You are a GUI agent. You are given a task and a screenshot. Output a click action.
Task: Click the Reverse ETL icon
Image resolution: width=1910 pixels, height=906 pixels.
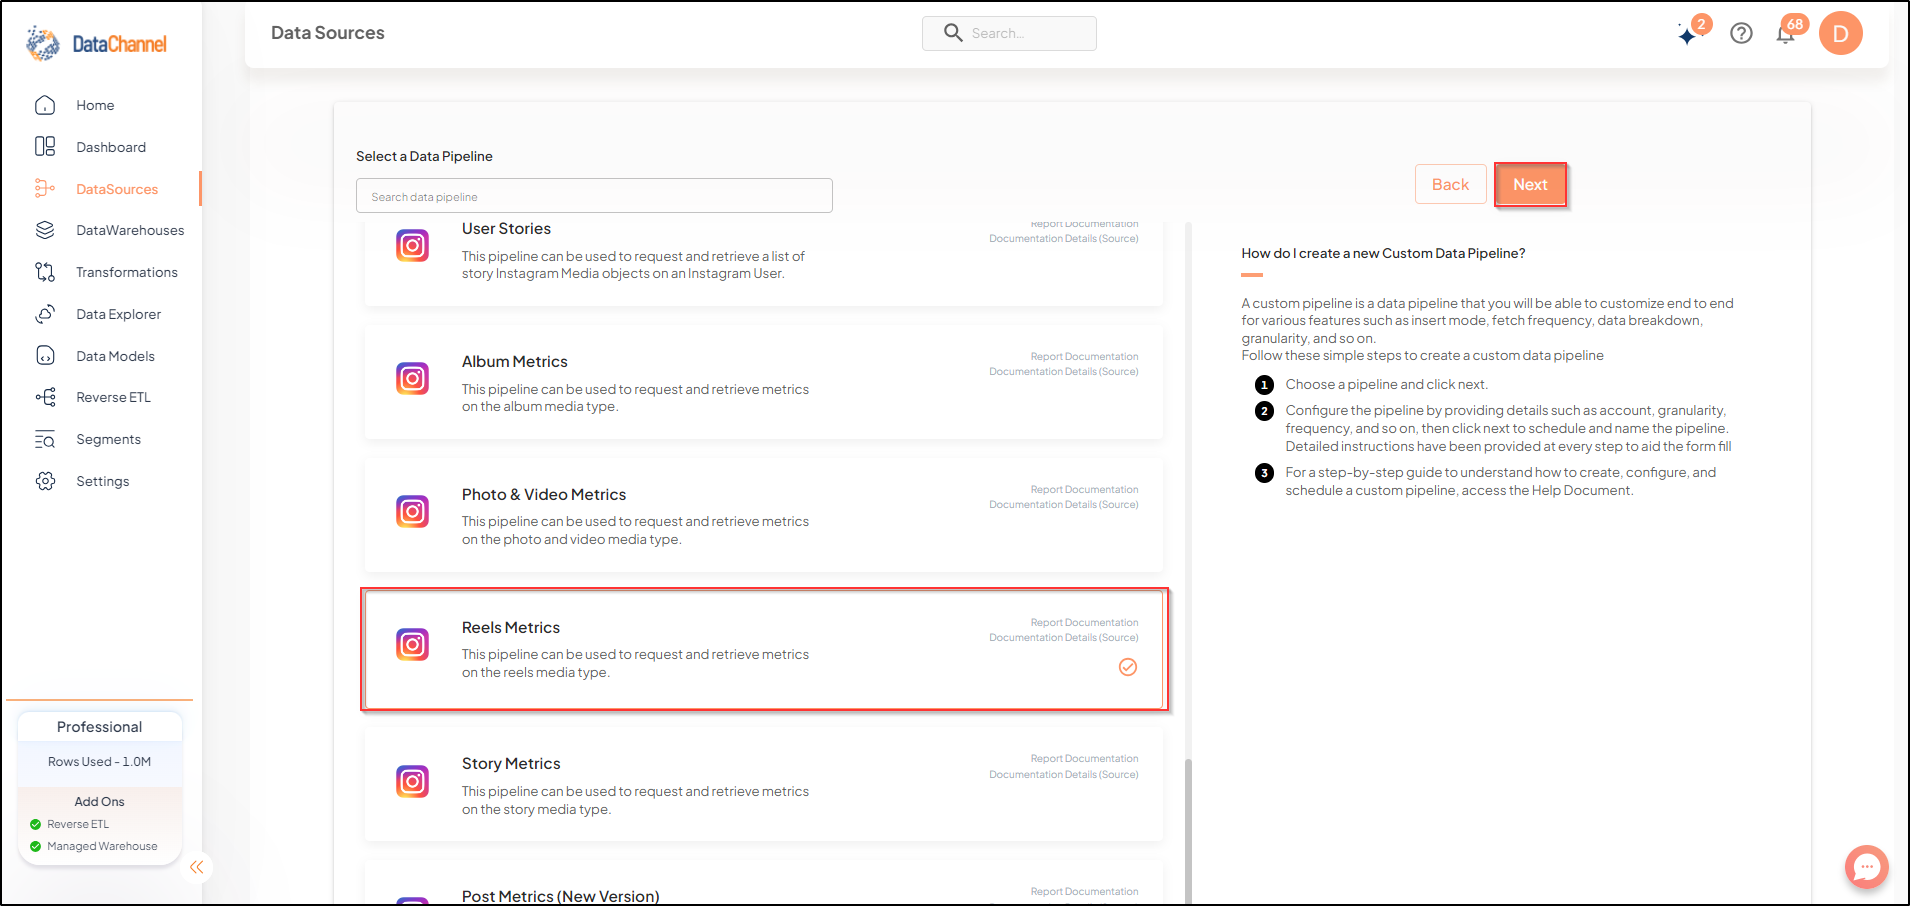(x=45, y=397)
